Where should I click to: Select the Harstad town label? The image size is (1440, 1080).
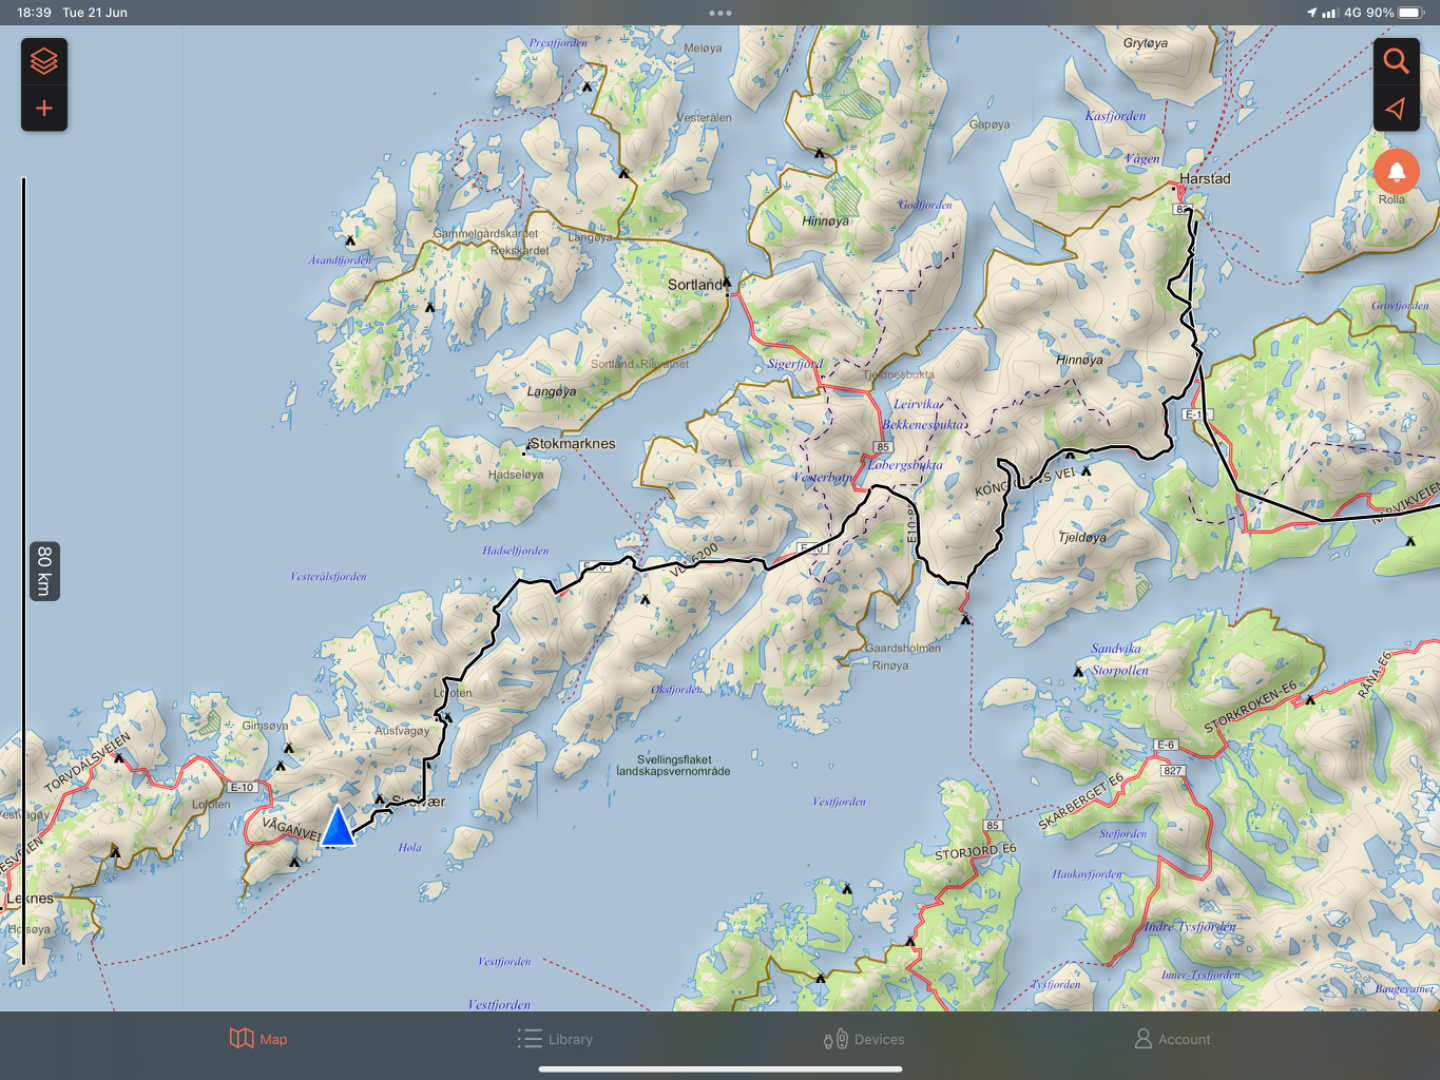tap(1204, 178)
